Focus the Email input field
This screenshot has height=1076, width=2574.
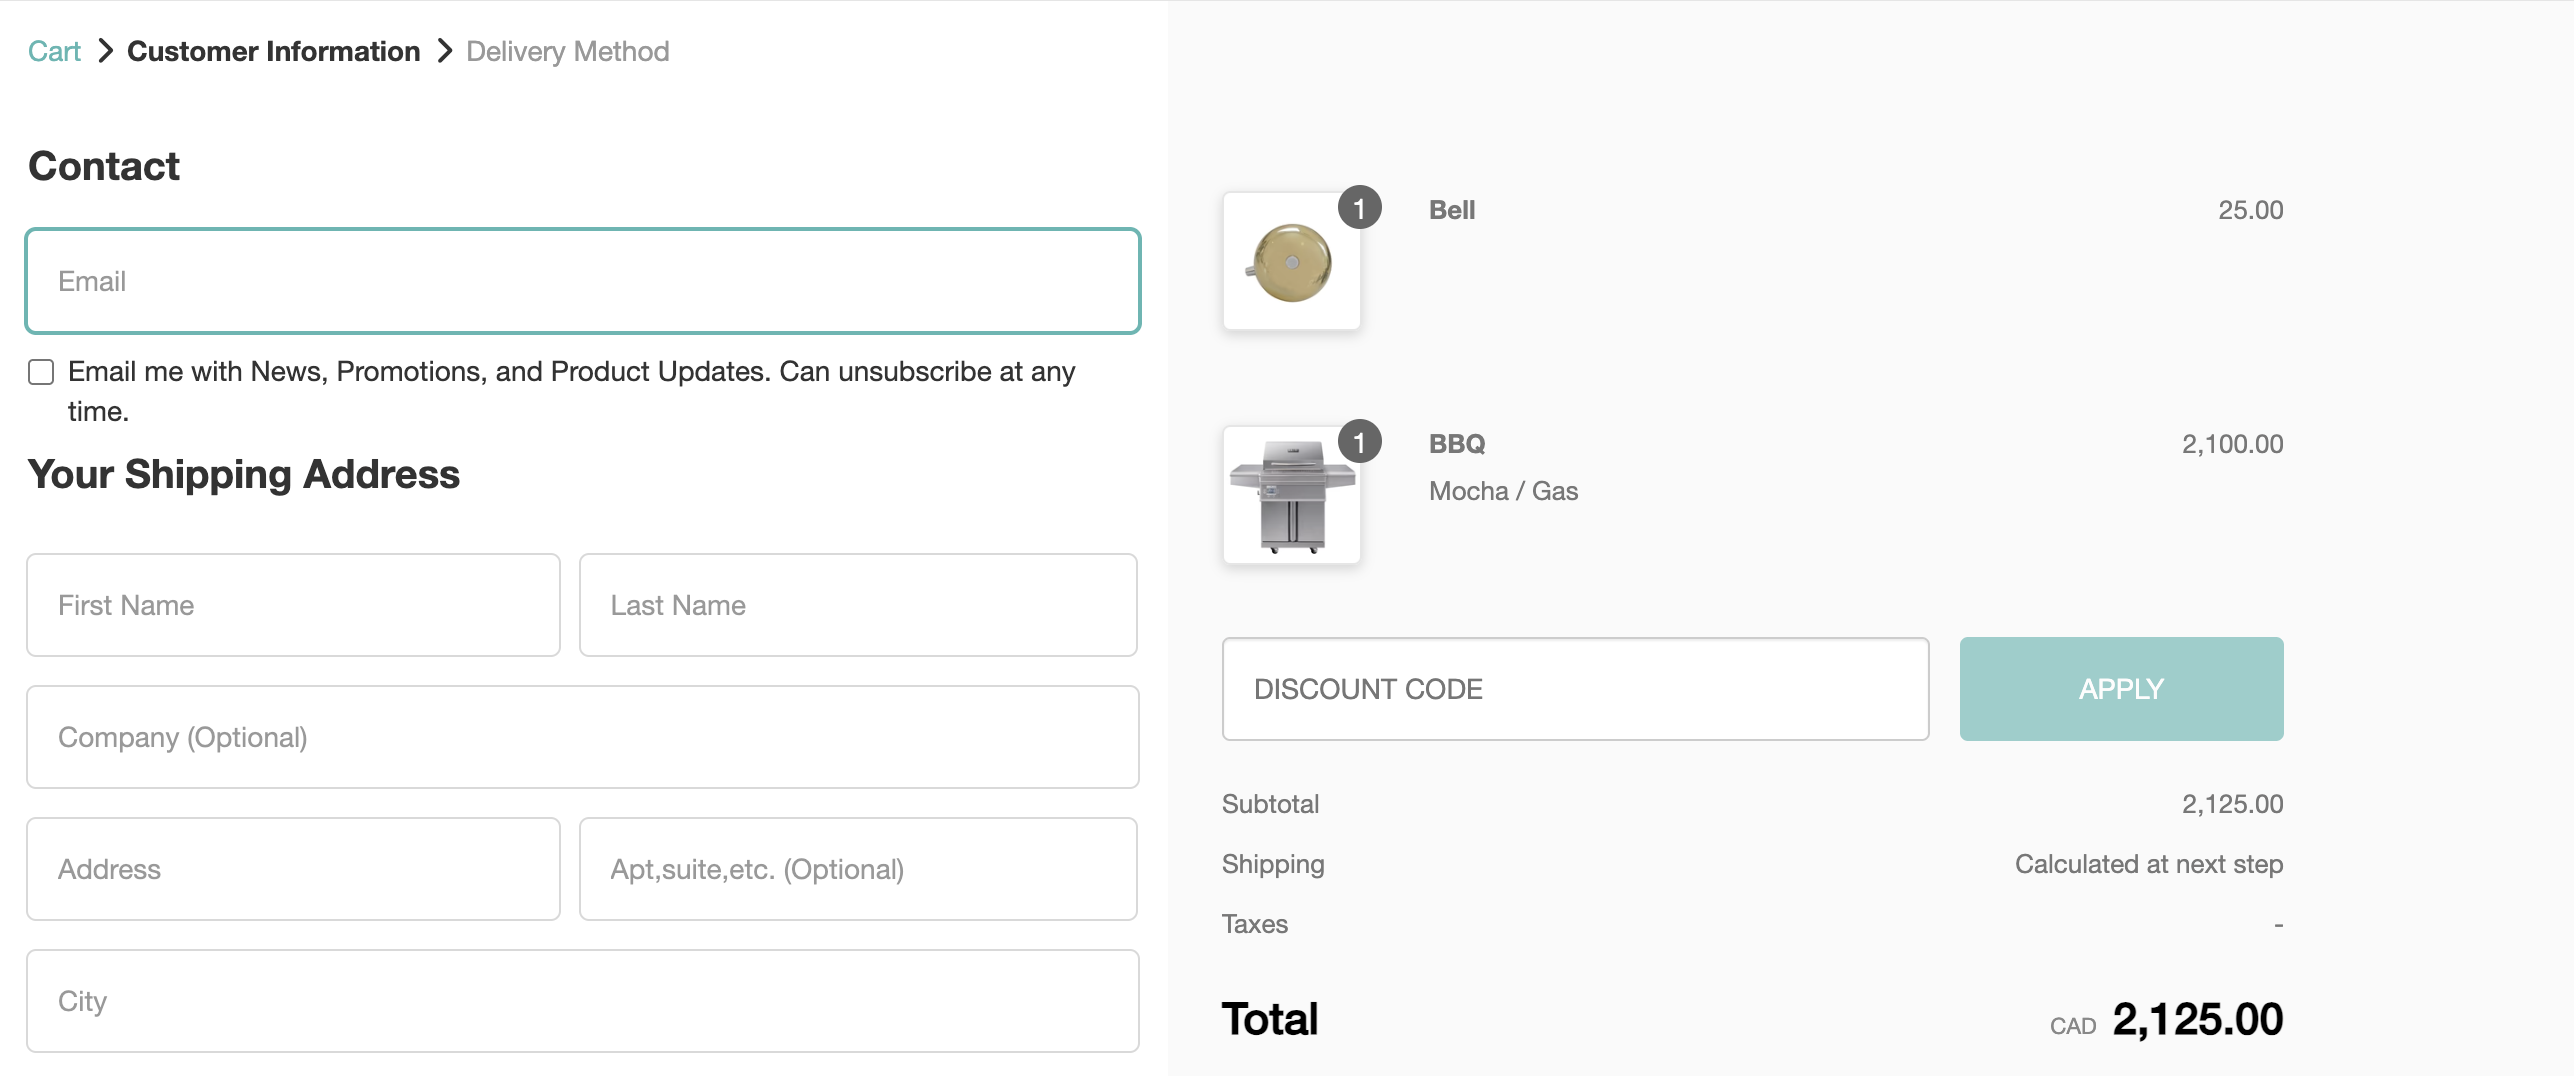pos(583,281)
